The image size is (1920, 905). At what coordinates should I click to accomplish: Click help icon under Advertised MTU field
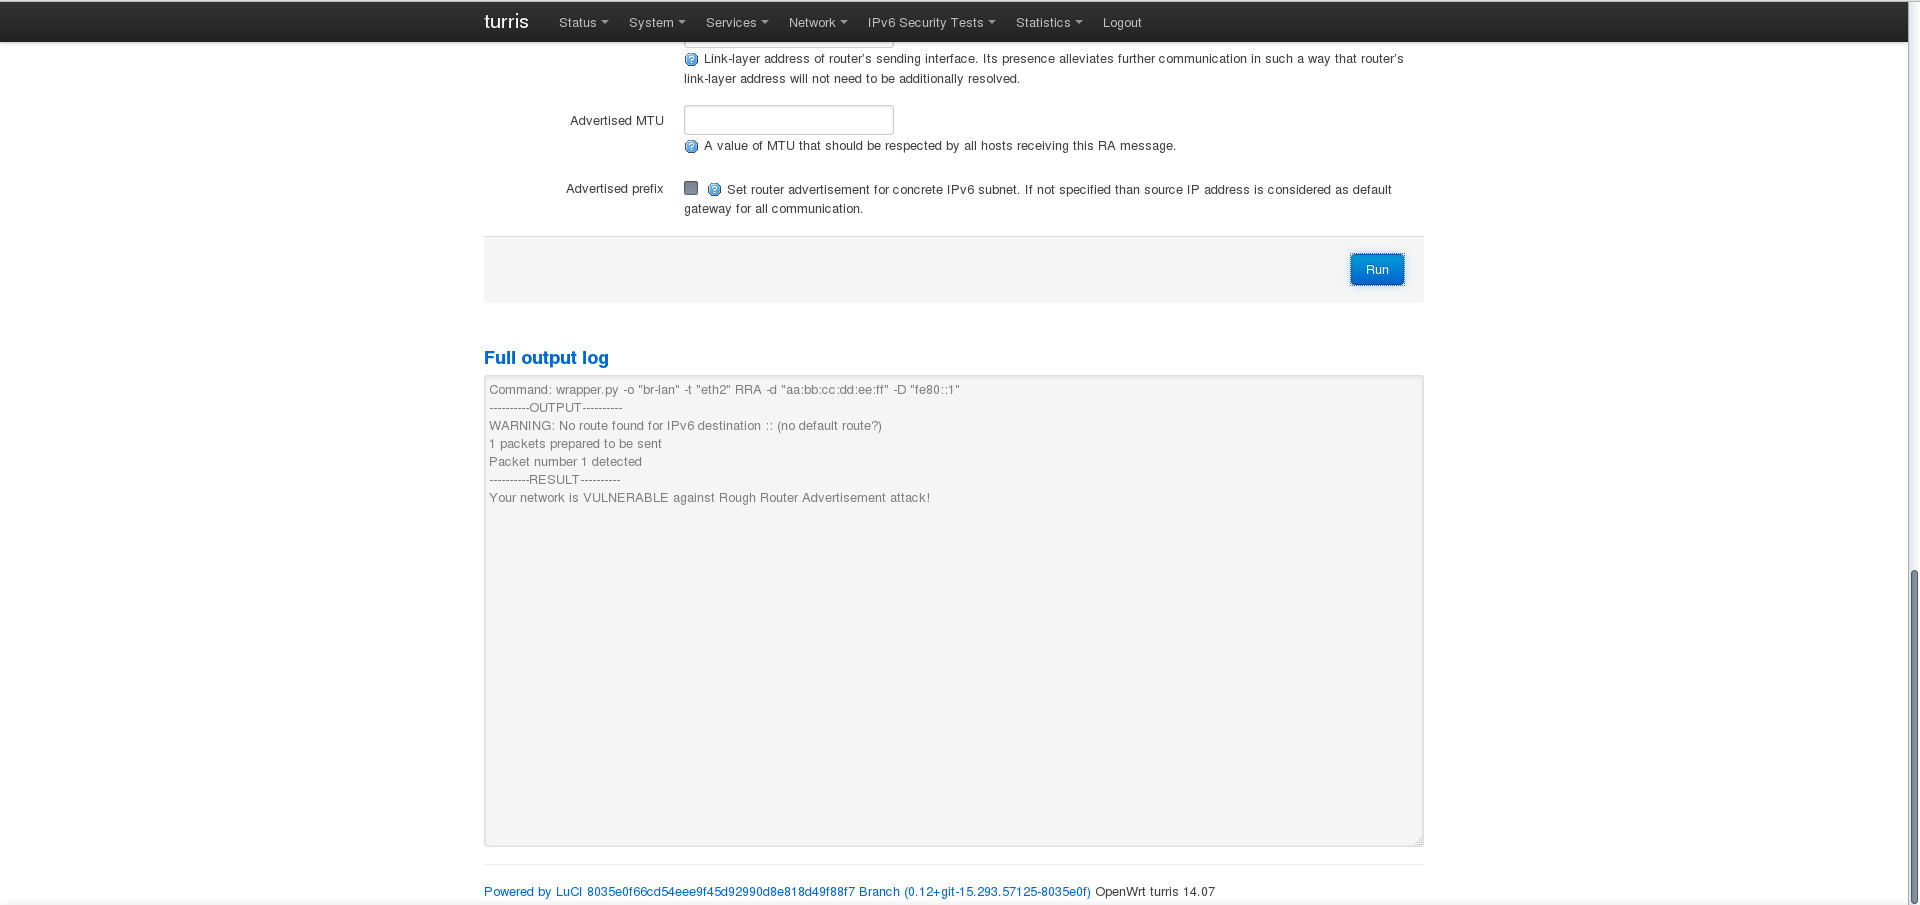691,147
